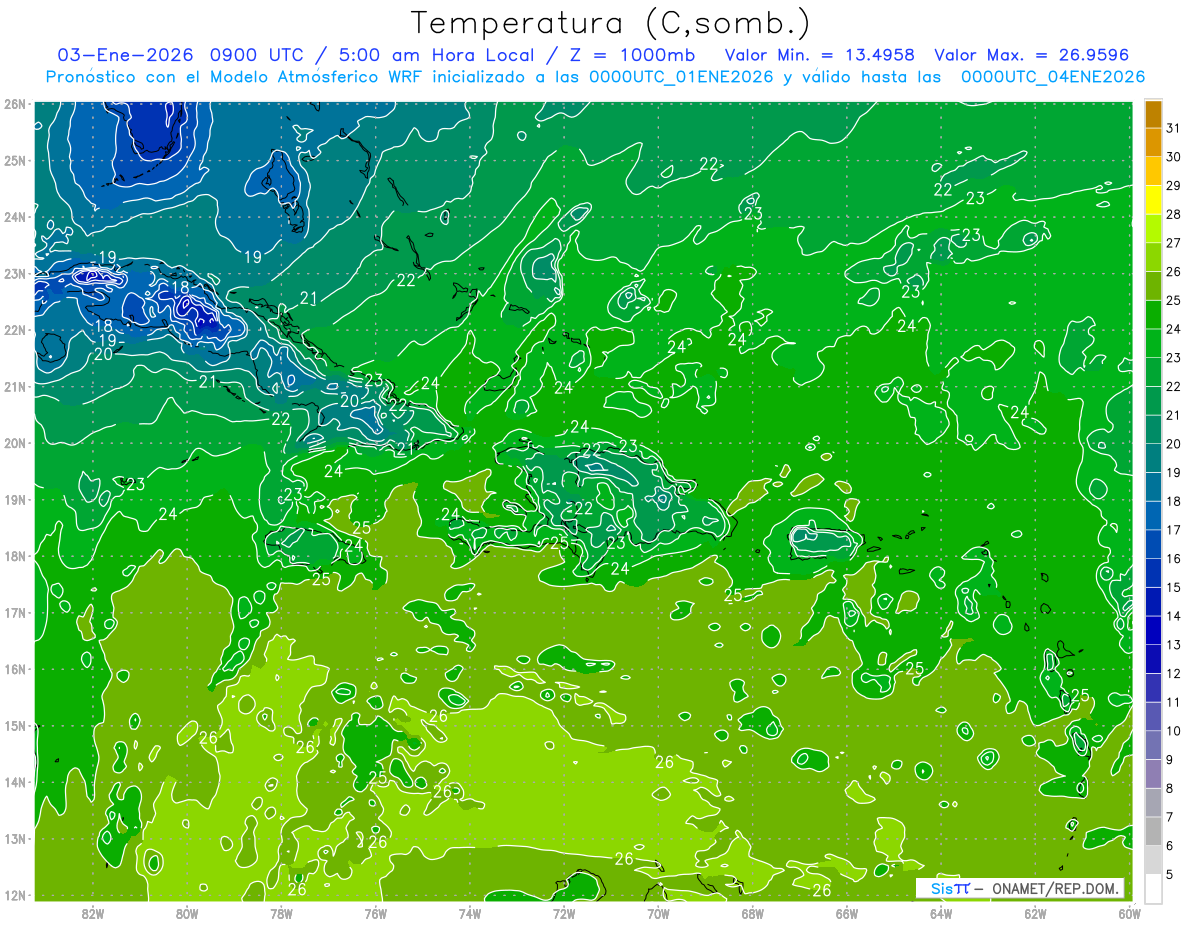Click the color scale label 11
This screenshot has width=1200, height=927.
[x=1174, y=702]
